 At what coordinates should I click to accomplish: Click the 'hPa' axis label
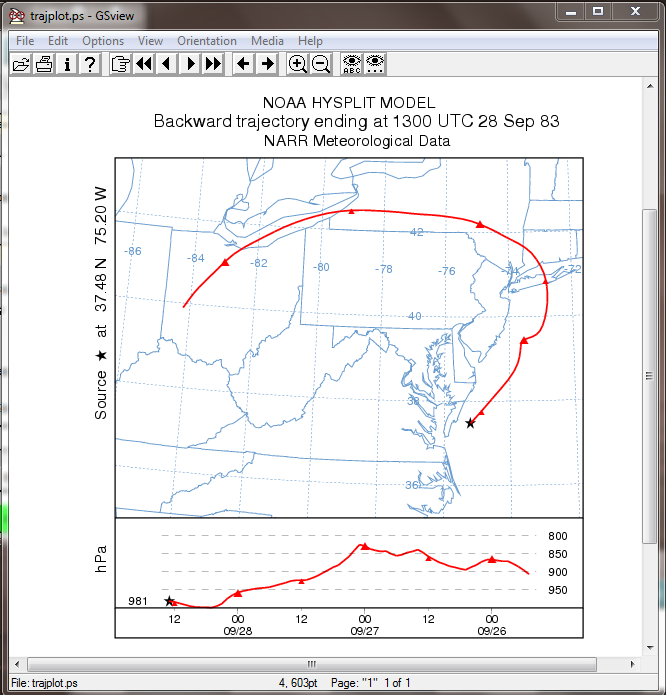(101, 559)
